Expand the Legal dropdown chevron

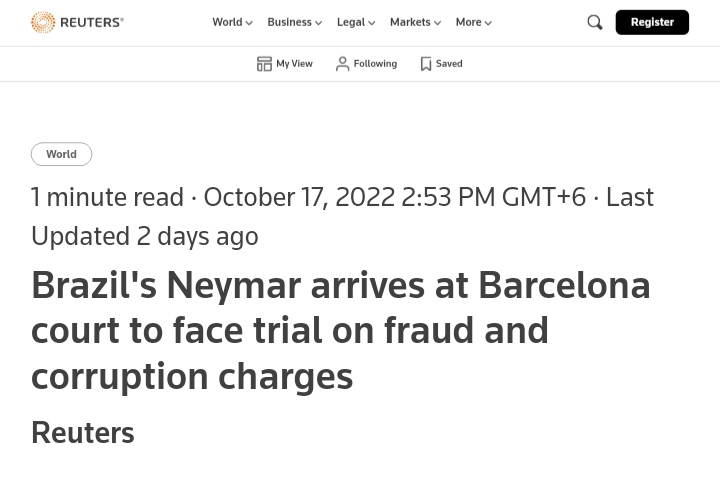coord(371,23)
